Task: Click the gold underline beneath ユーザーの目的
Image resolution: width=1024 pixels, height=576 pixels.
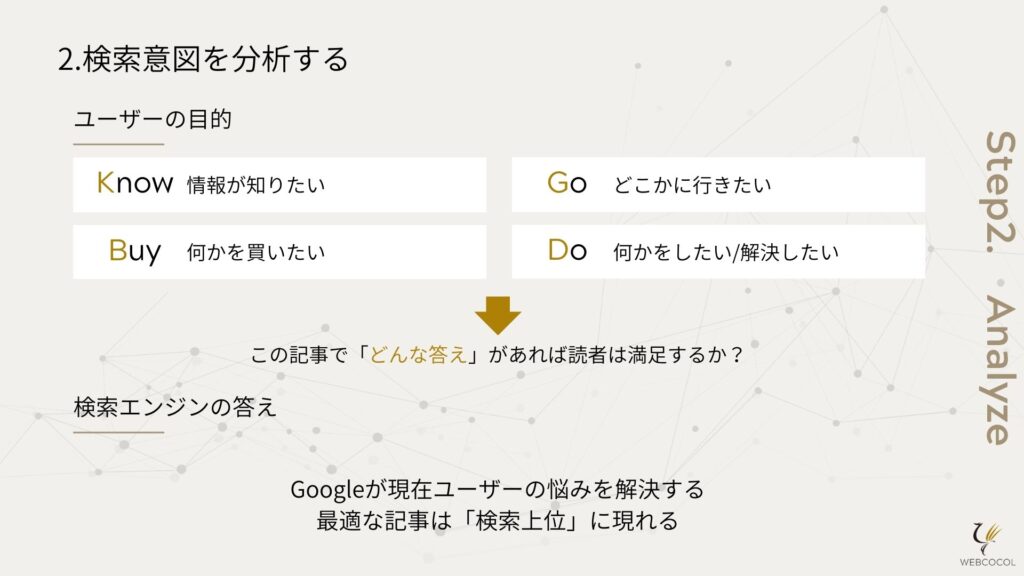Action: pyautogui.click(x=118, y=144)
